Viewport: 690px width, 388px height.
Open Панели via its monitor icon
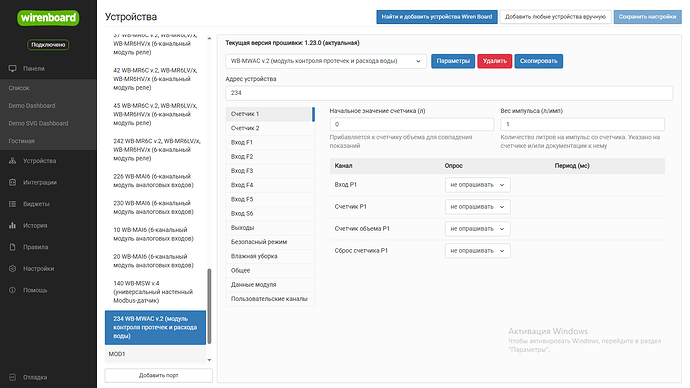[x=12, y=69]
